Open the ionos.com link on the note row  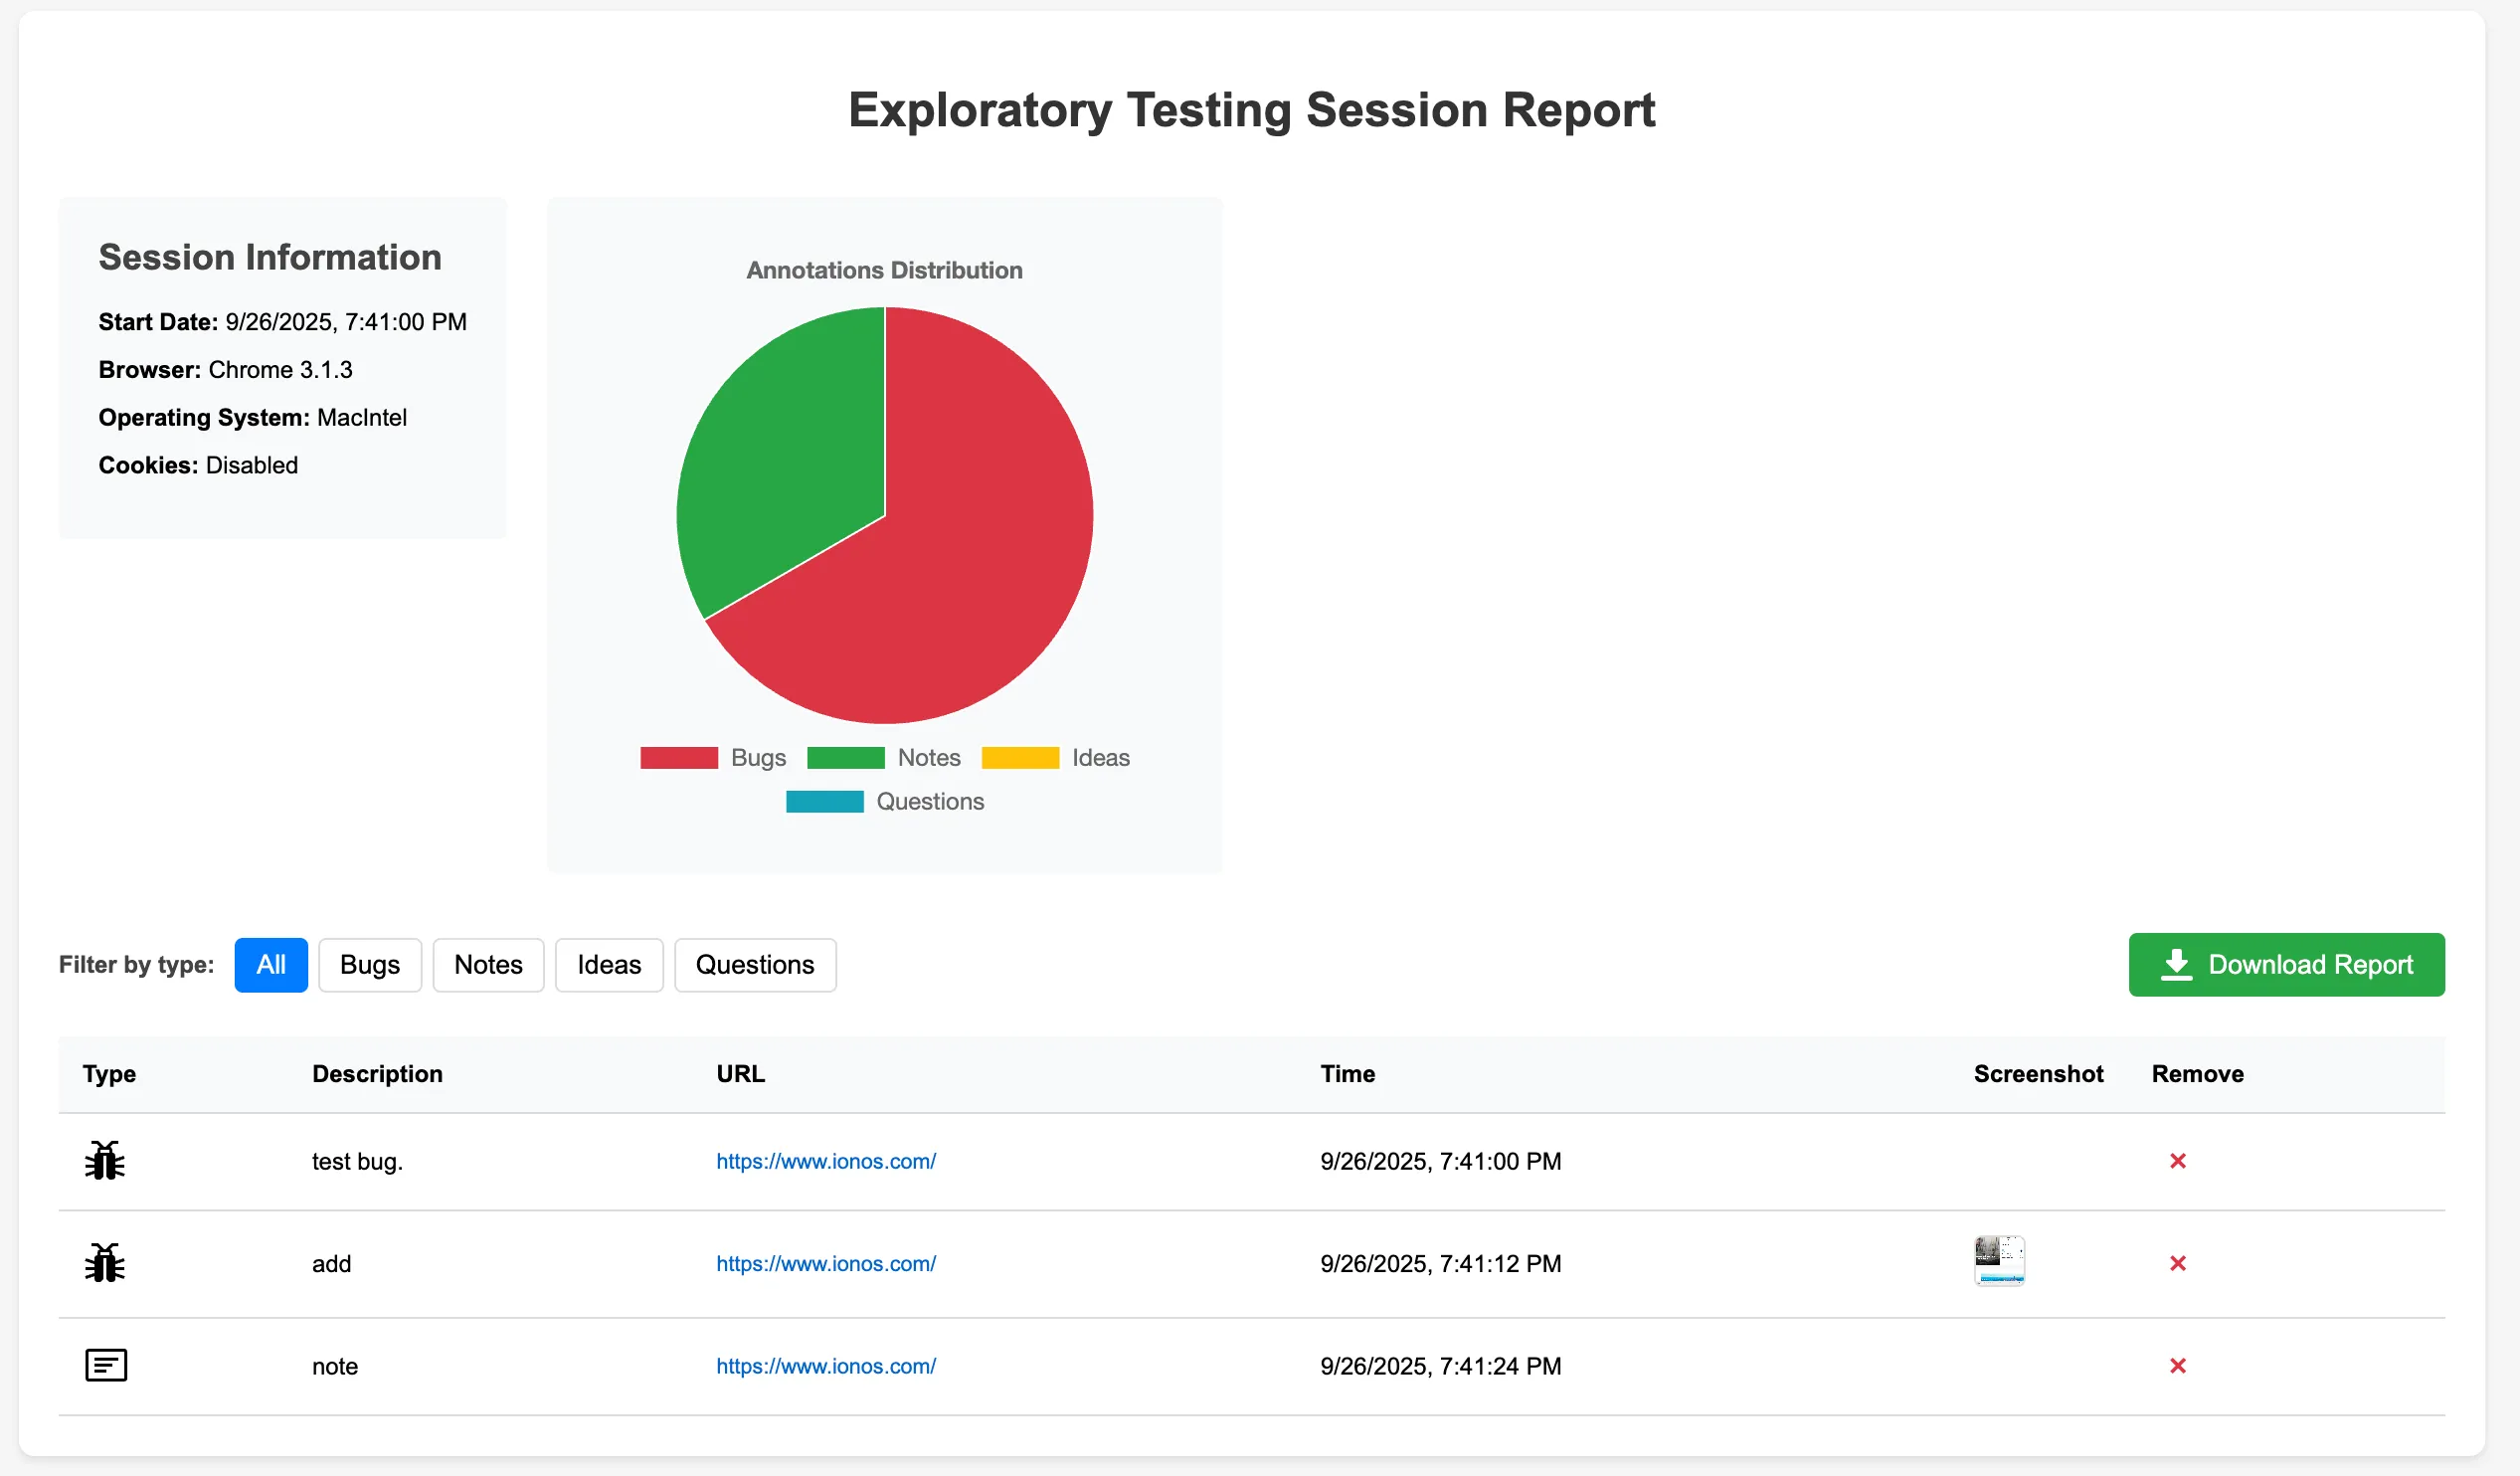point(825,1366)
